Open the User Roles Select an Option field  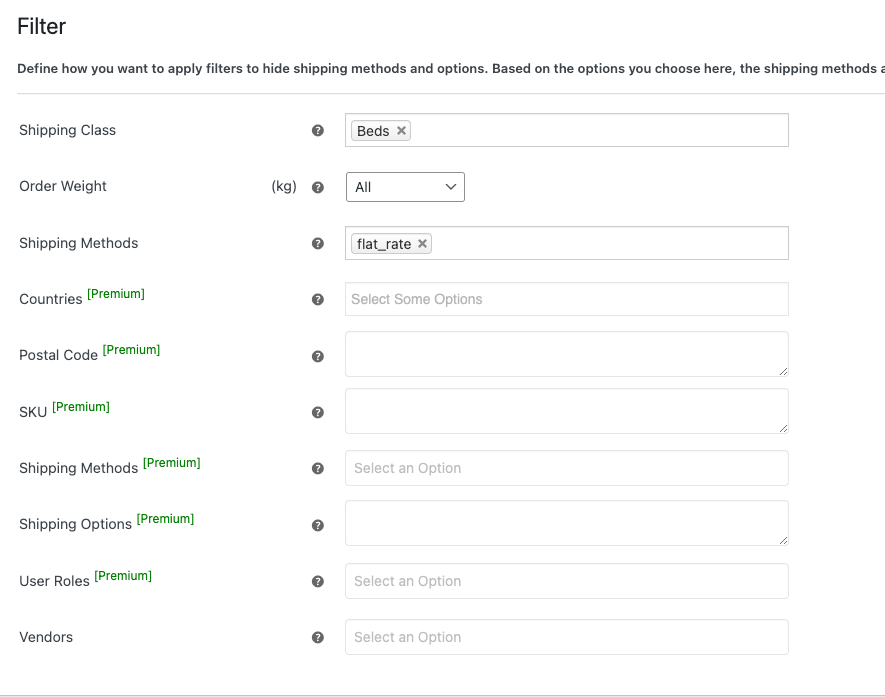pos(567,581)
